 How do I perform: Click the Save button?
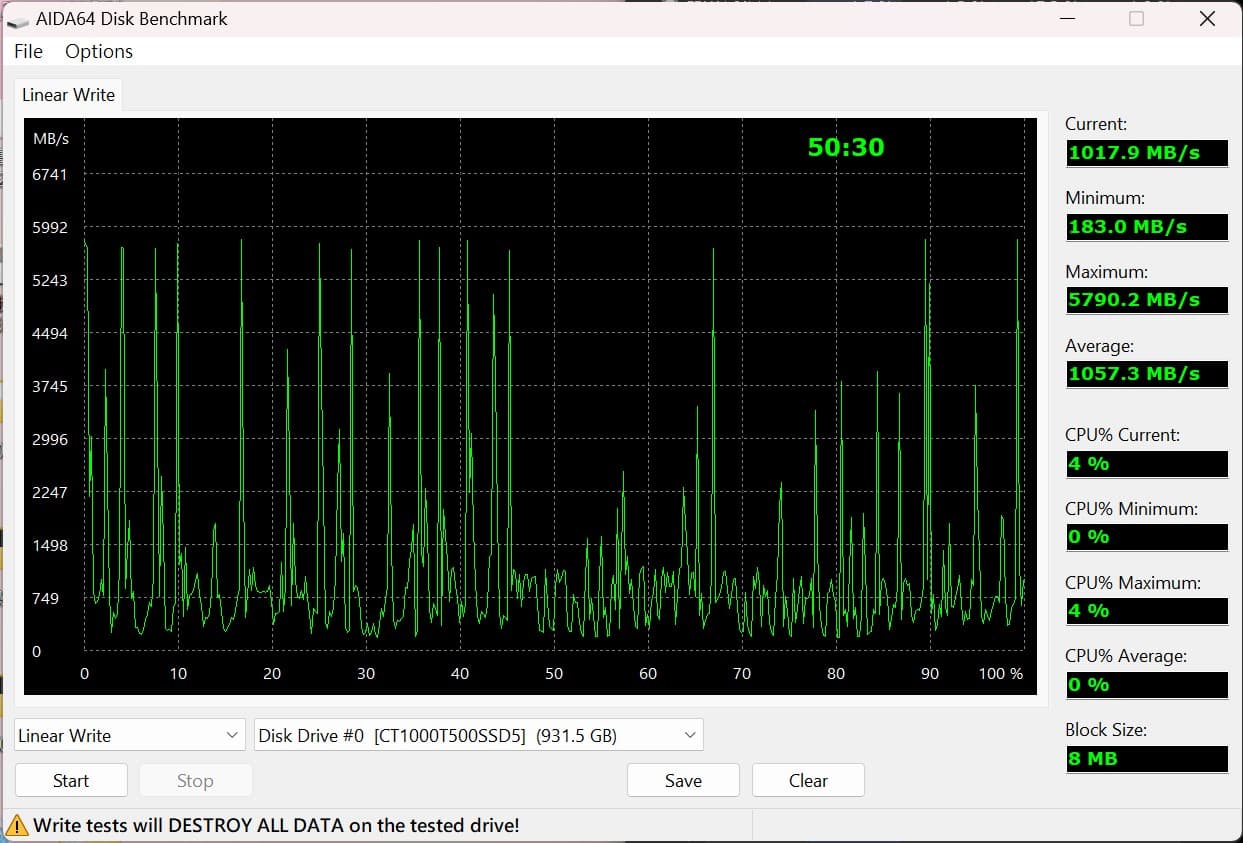683,780
